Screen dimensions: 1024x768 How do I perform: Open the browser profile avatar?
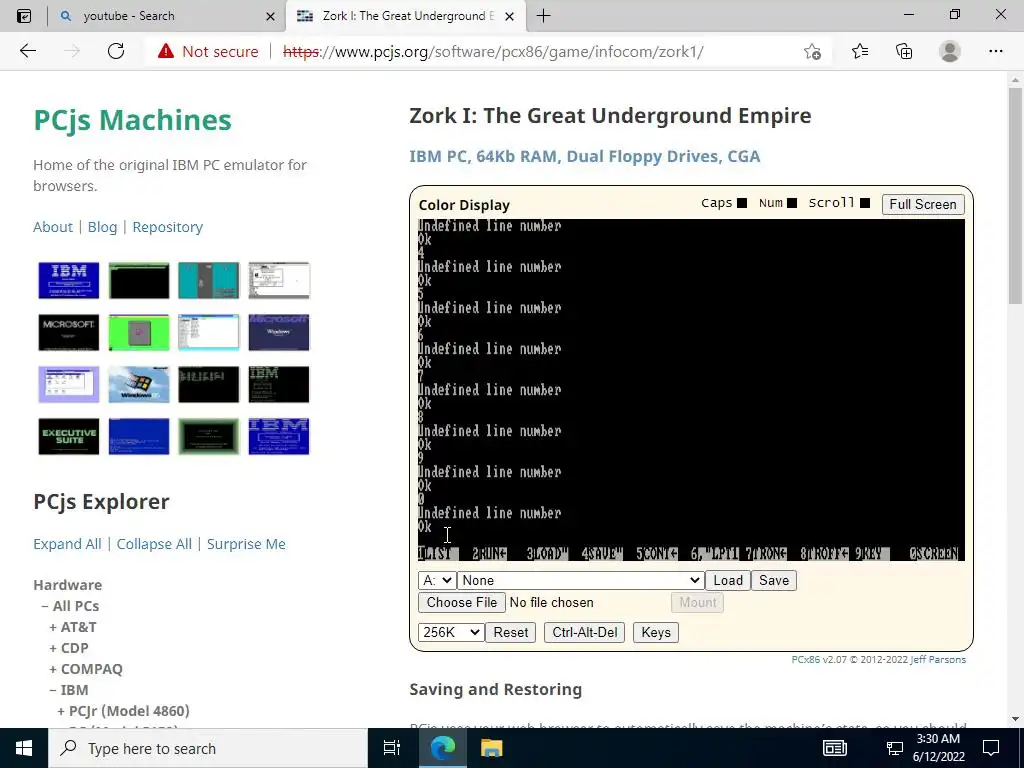tap(950, 51)
